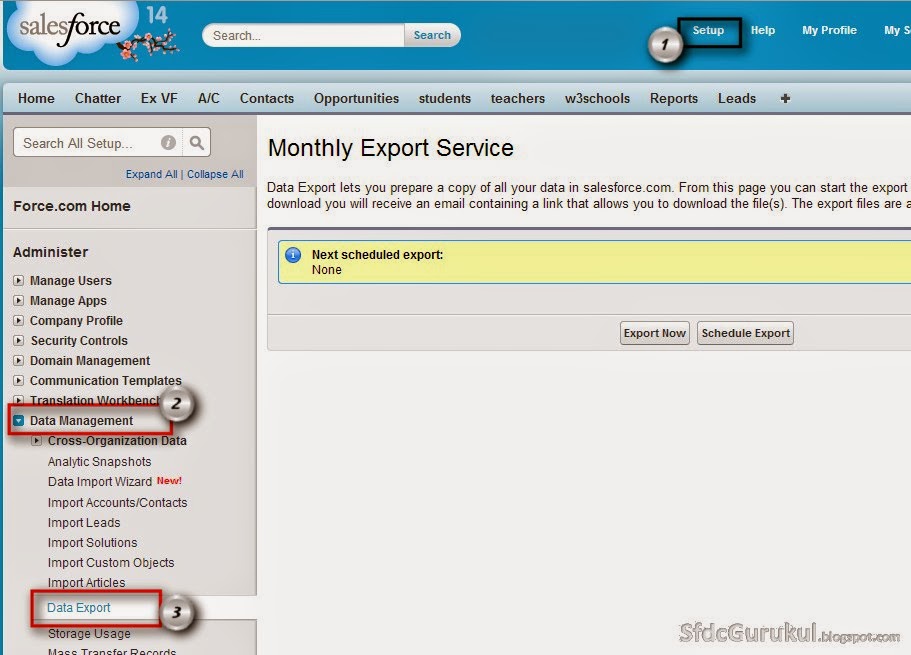The height and width of the screenshot is (655, 911).
Task: Switch to the Ex VF tab
Action: pos(159,98)
